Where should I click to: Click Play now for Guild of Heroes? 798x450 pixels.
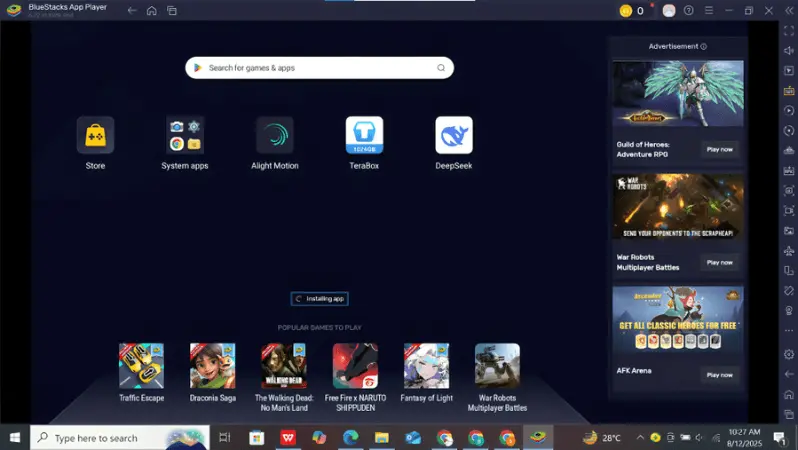click(x=720, y=149)
